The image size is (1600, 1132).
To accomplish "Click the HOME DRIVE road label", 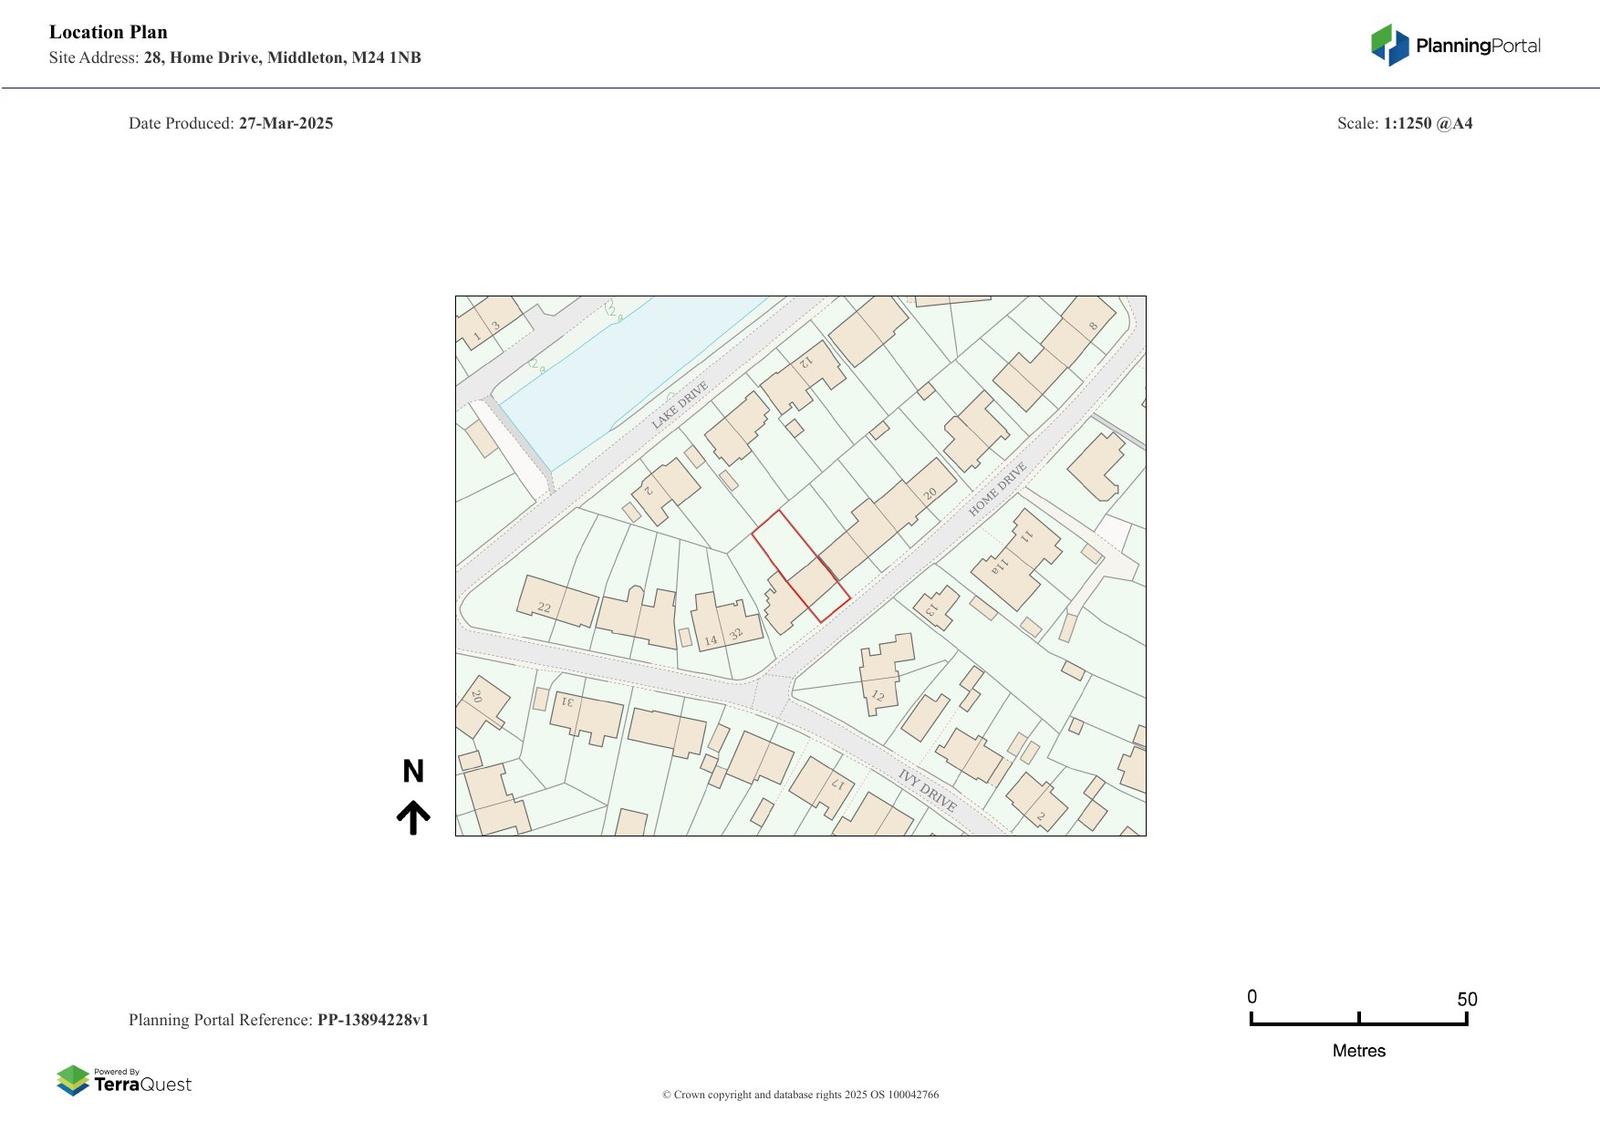I will [997, 489].
